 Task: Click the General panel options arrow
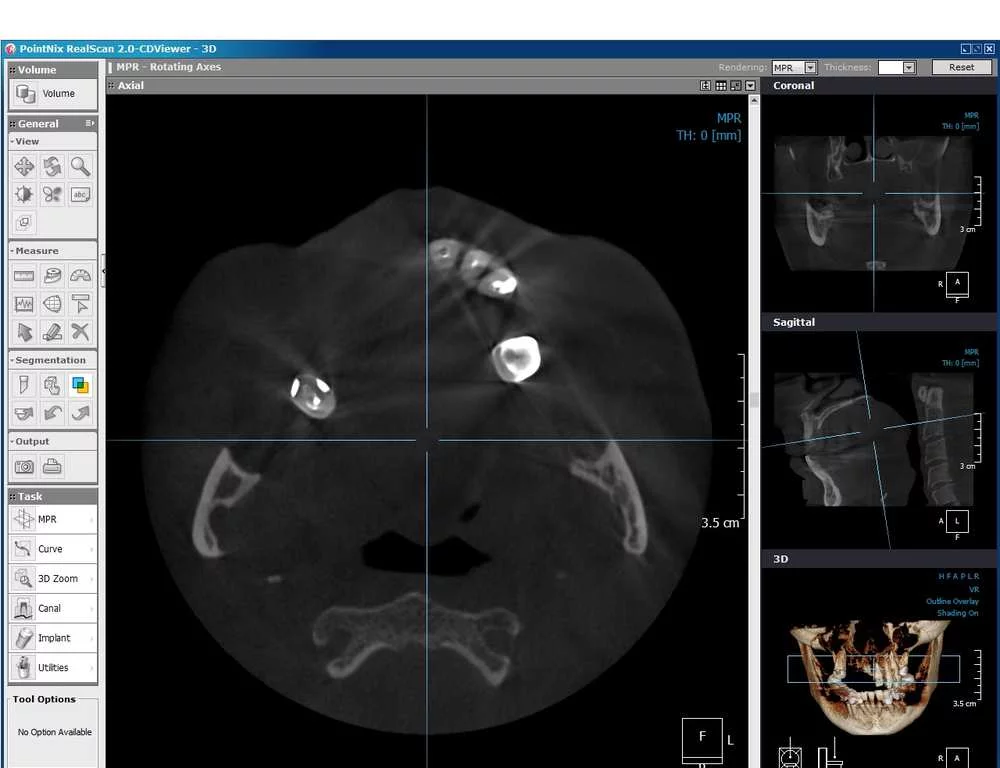pos(90,123)
